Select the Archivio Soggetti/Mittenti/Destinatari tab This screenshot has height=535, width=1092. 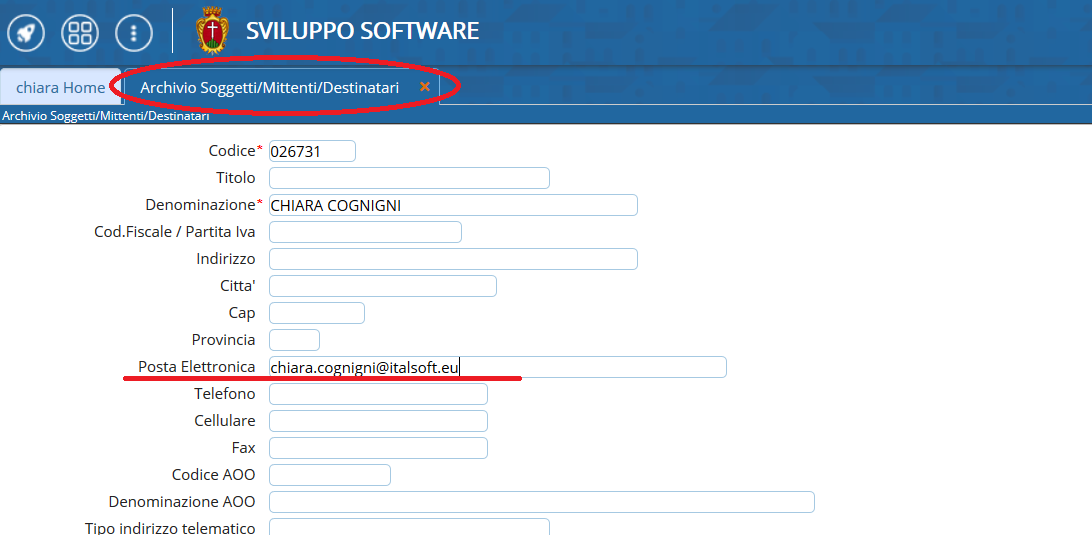269,87
